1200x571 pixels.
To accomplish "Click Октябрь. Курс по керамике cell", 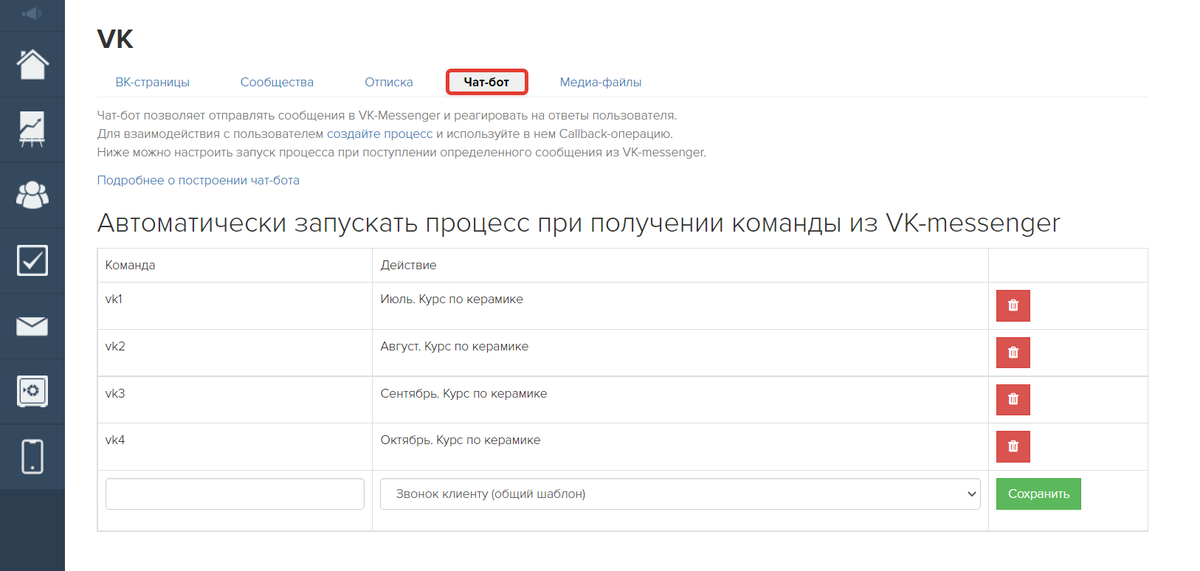I will 680,447.
